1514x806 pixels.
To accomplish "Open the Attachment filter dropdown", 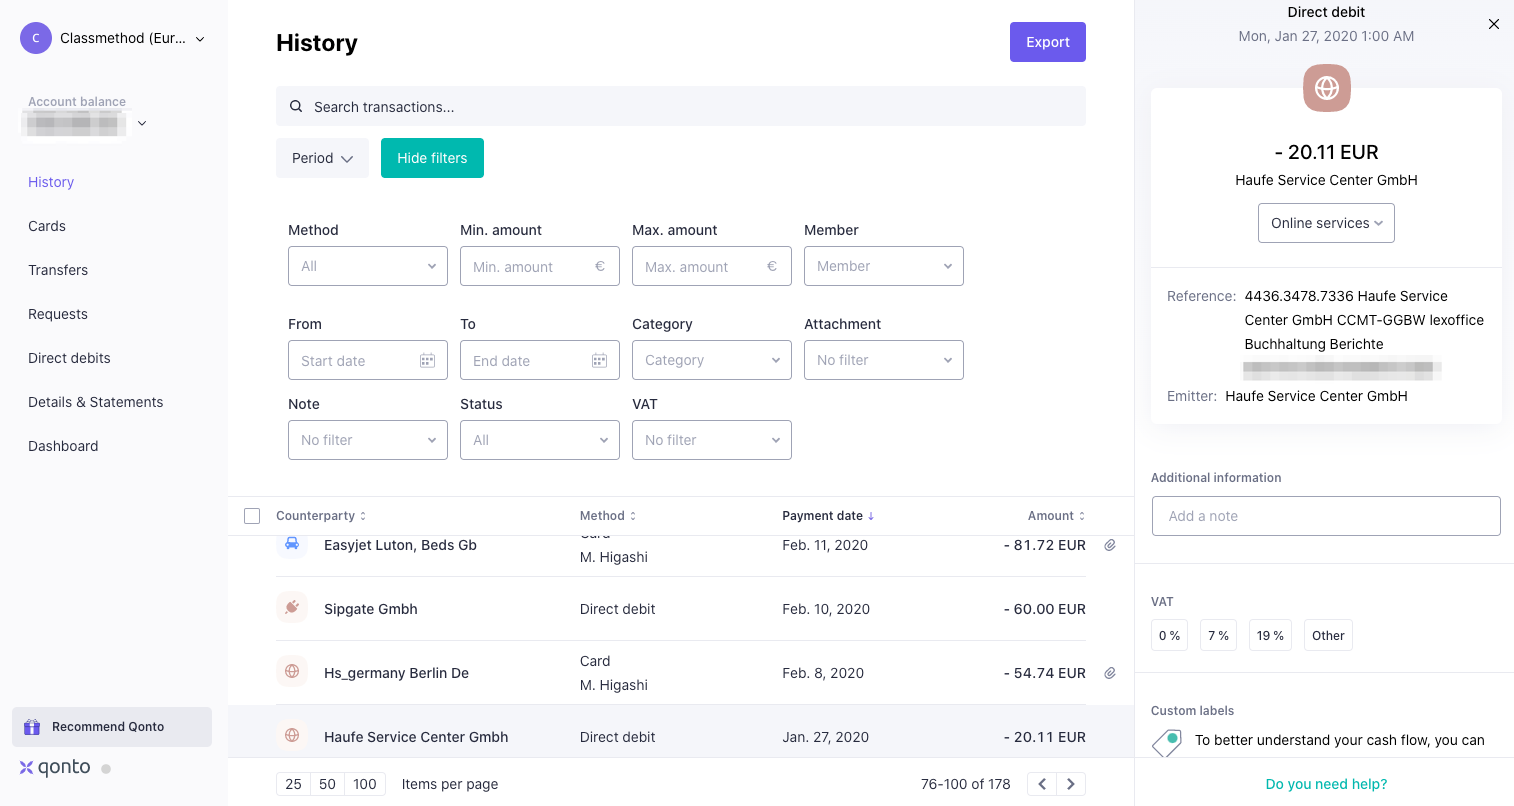I will tap(884, 360).
